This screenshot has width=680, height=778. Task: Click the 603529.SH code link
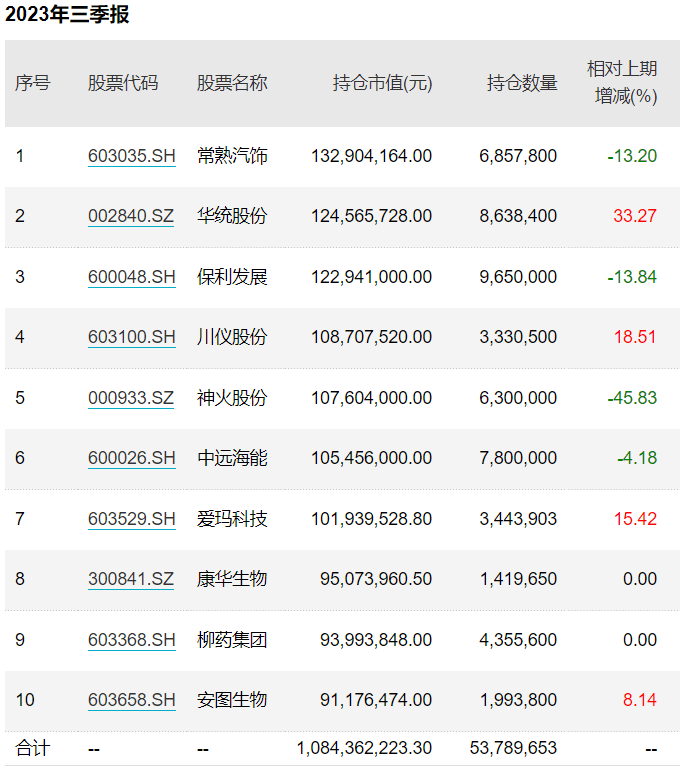[x=131, y=519]
